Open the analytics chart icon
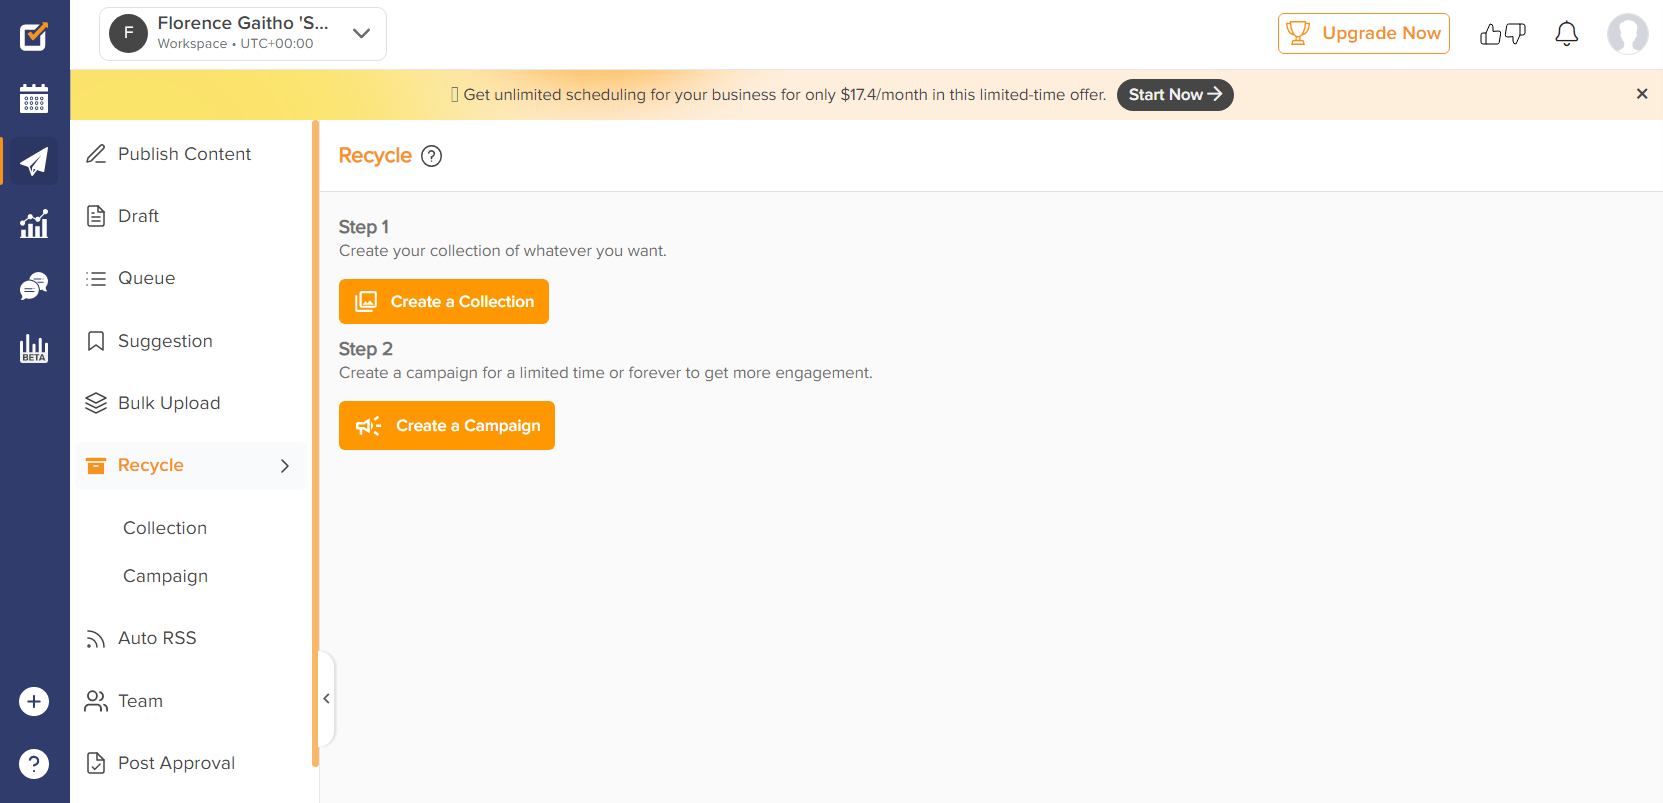1663x803 pixels. coord(34,224)
